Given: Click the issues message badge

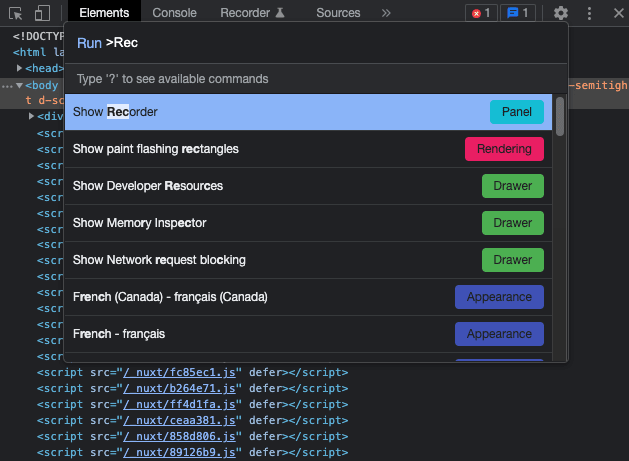Looking at the screenshot, I should (517, 13).
